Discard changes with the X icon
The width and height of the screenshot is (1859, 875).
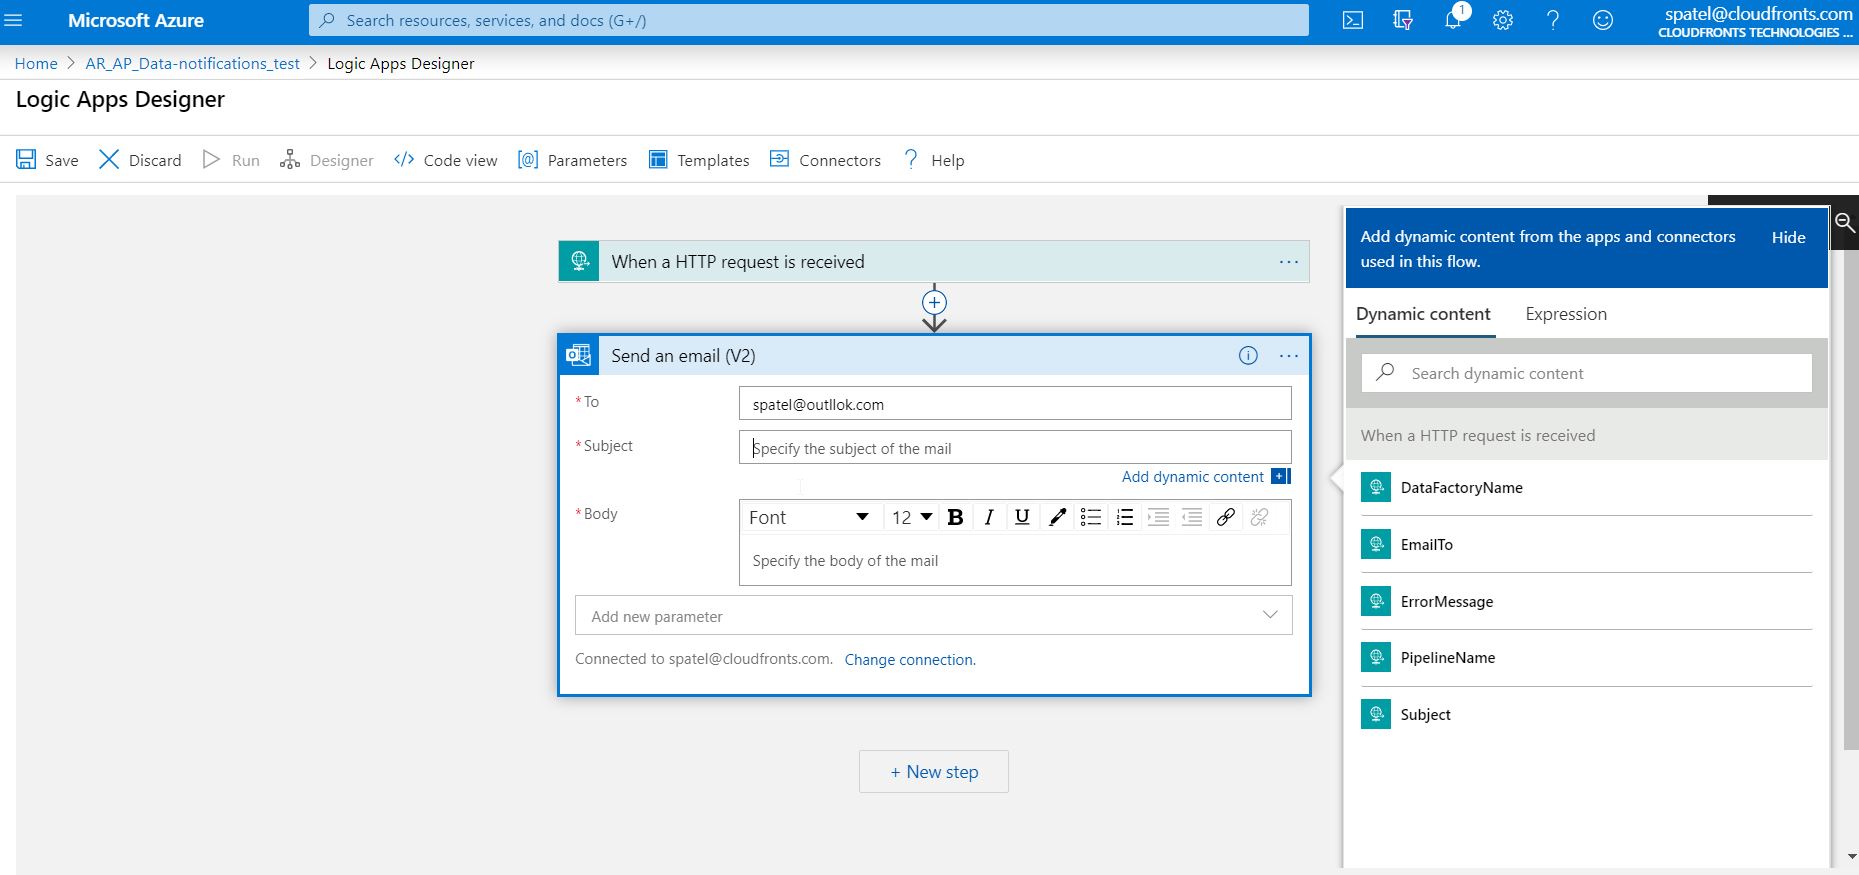point(109,160)
